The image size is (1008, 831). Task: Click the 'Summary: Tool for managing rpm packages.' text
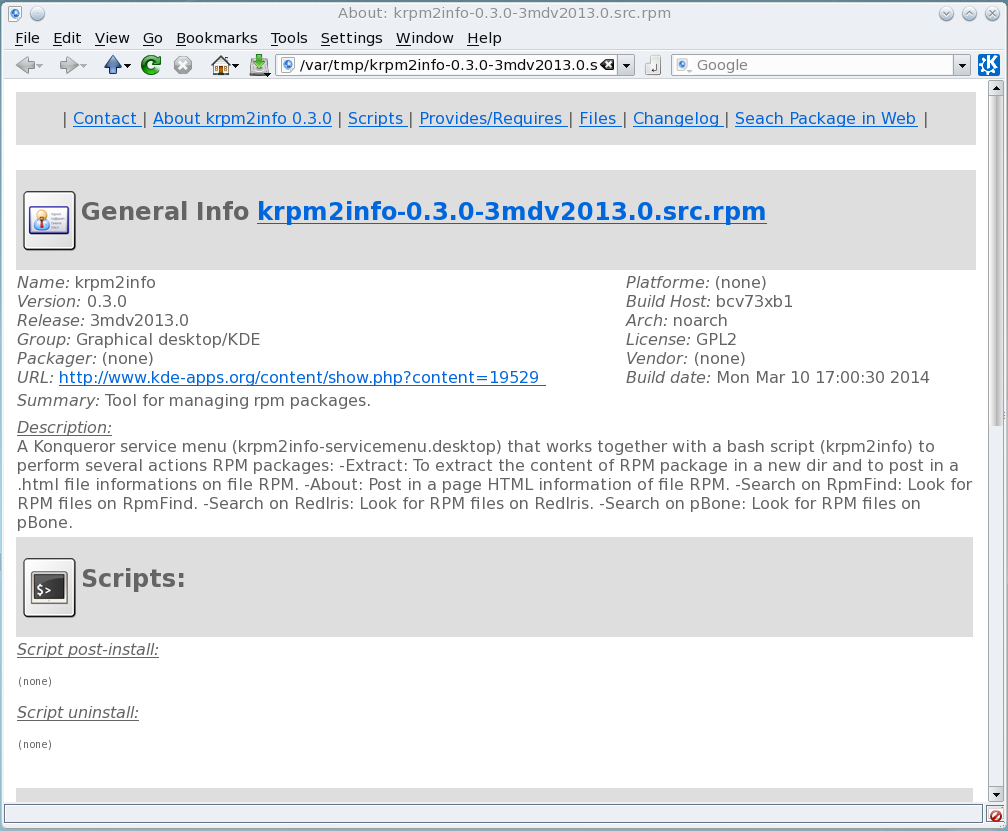click(194, 400)
